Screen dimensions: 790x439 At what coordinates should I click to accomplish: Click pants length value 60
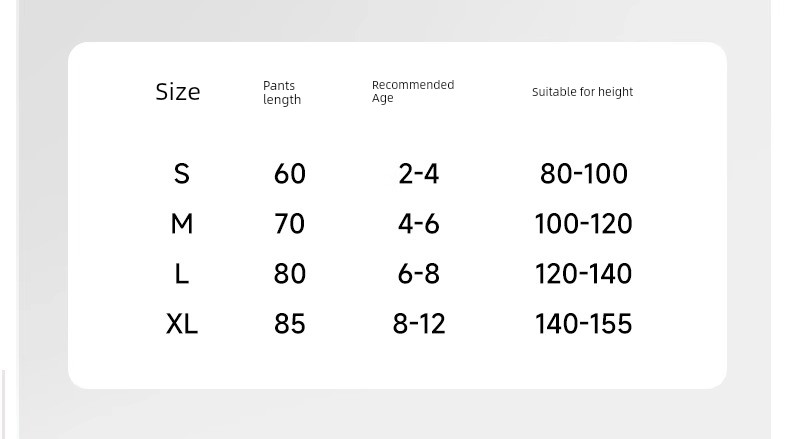click(x=290, y=174)
